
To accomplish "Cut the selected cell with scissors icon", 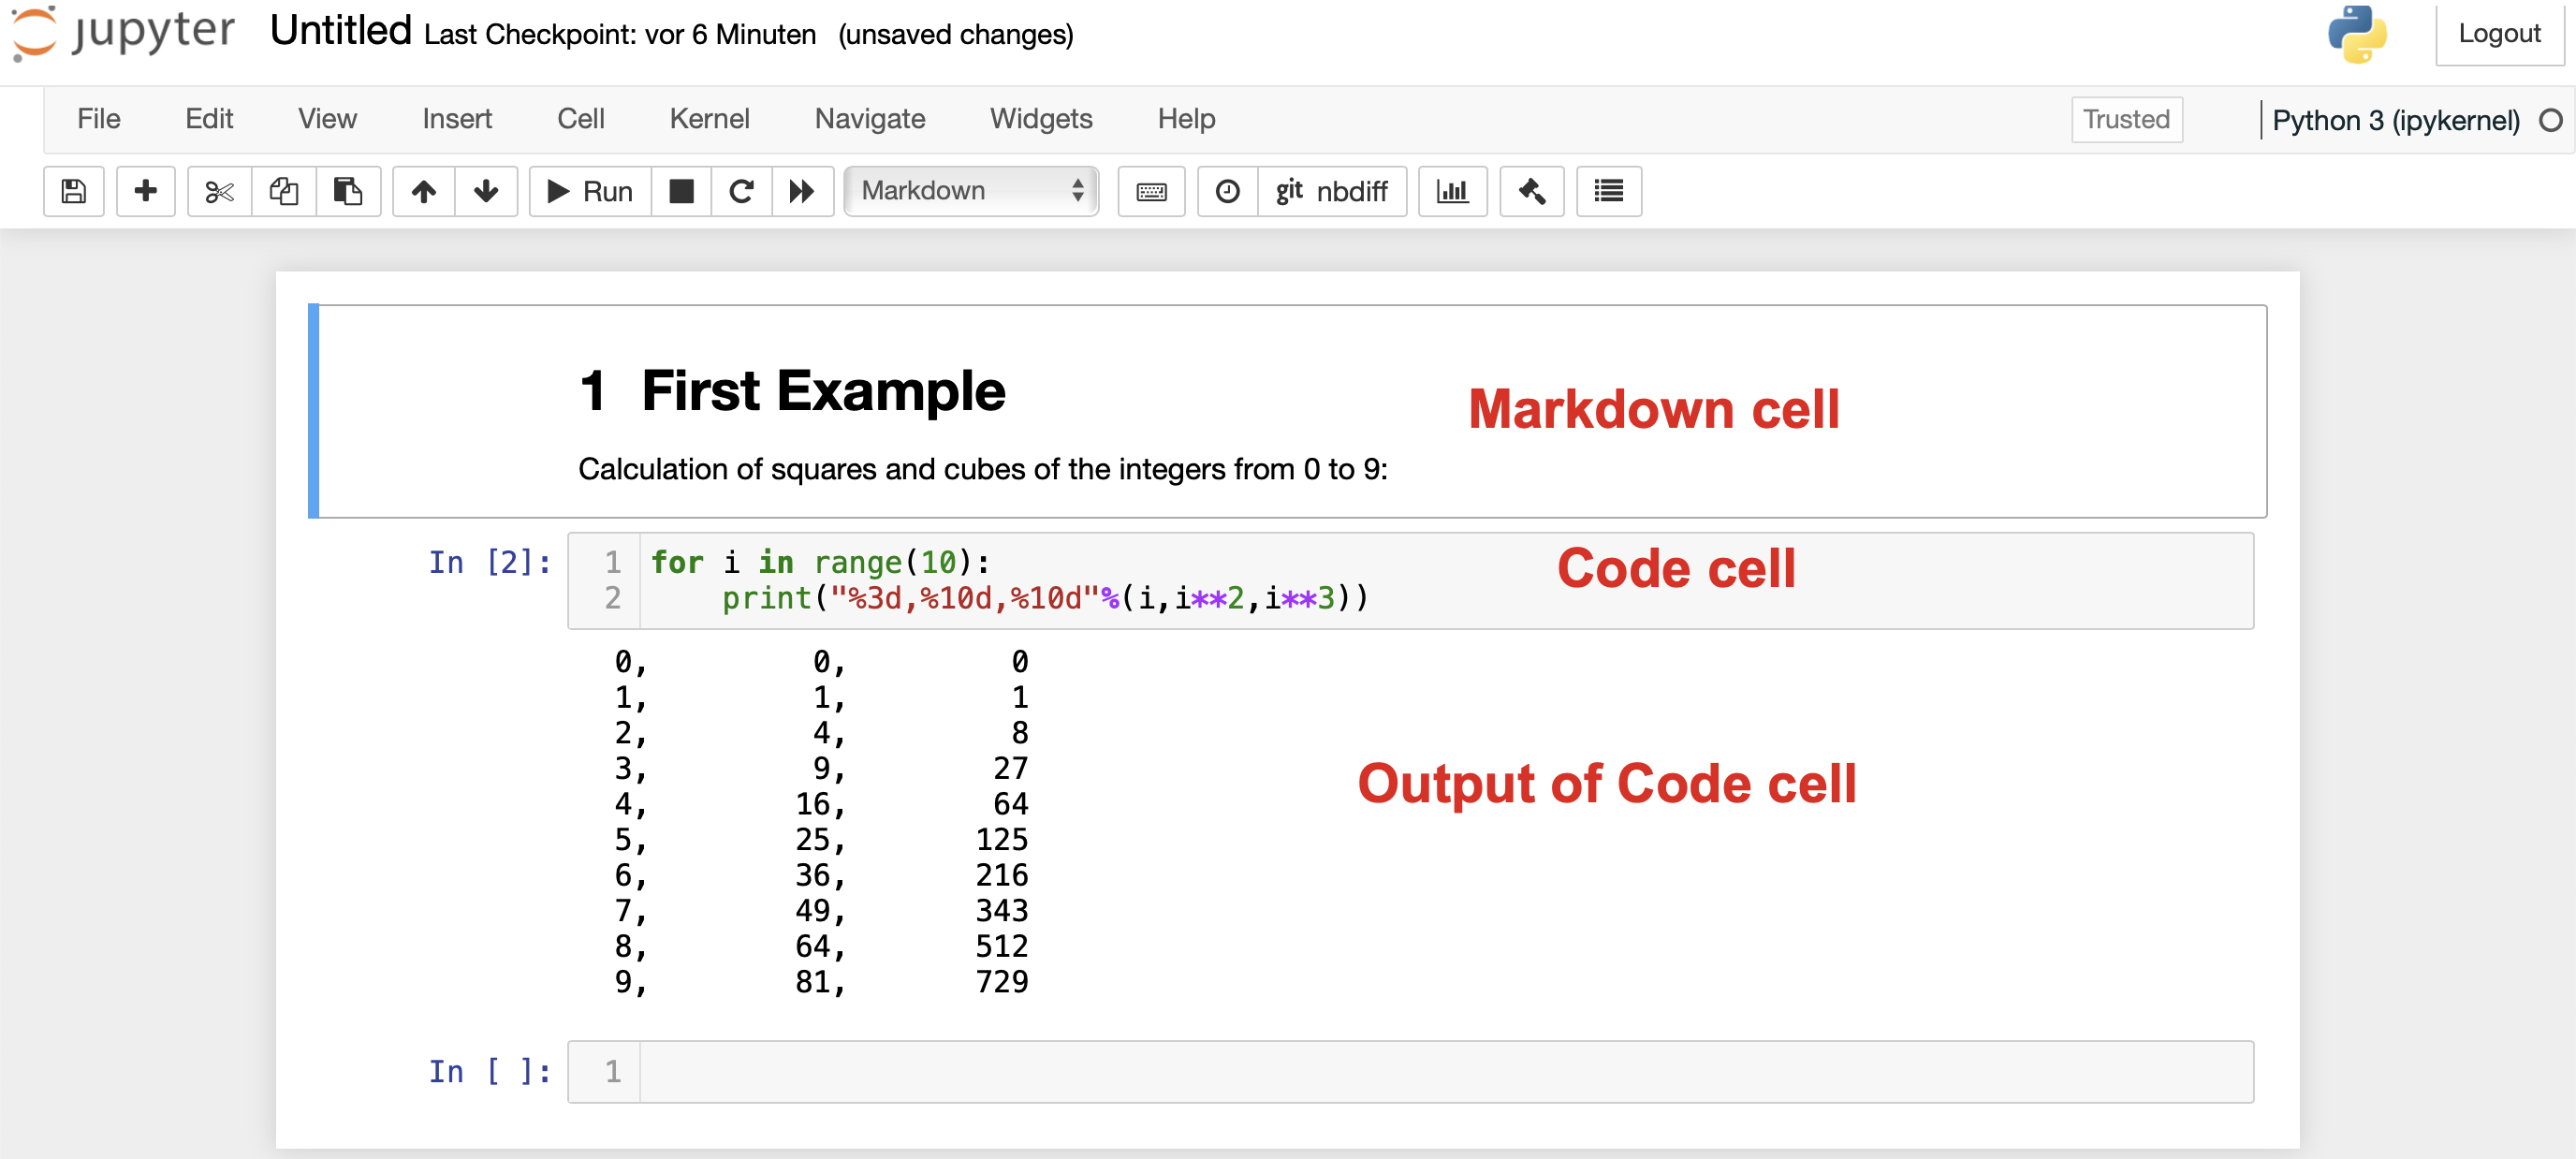I will click(218, 191).
